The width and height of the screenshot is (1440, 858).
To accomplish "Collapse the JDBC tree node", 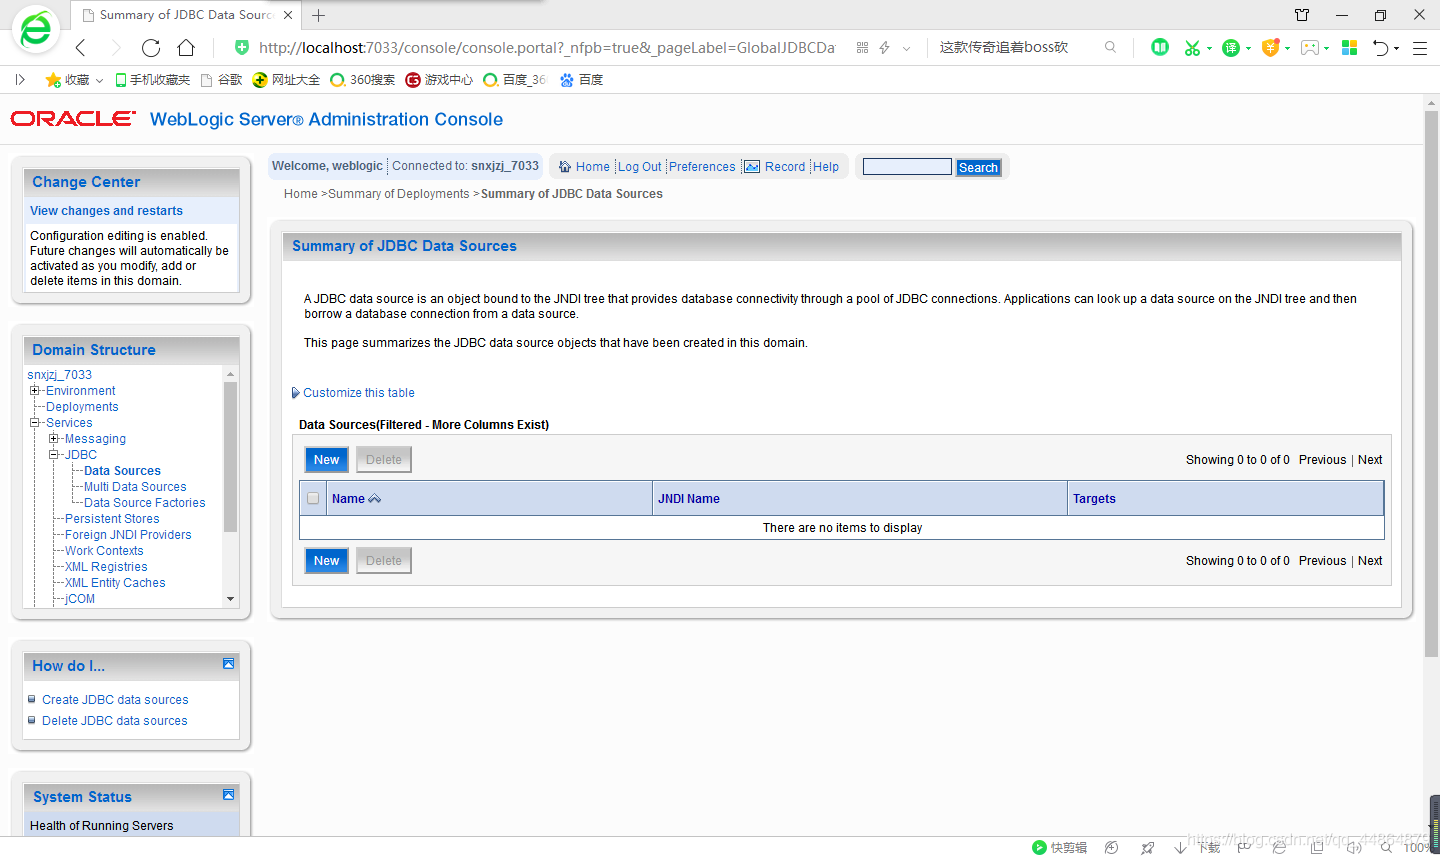I will tap(54, 455).
